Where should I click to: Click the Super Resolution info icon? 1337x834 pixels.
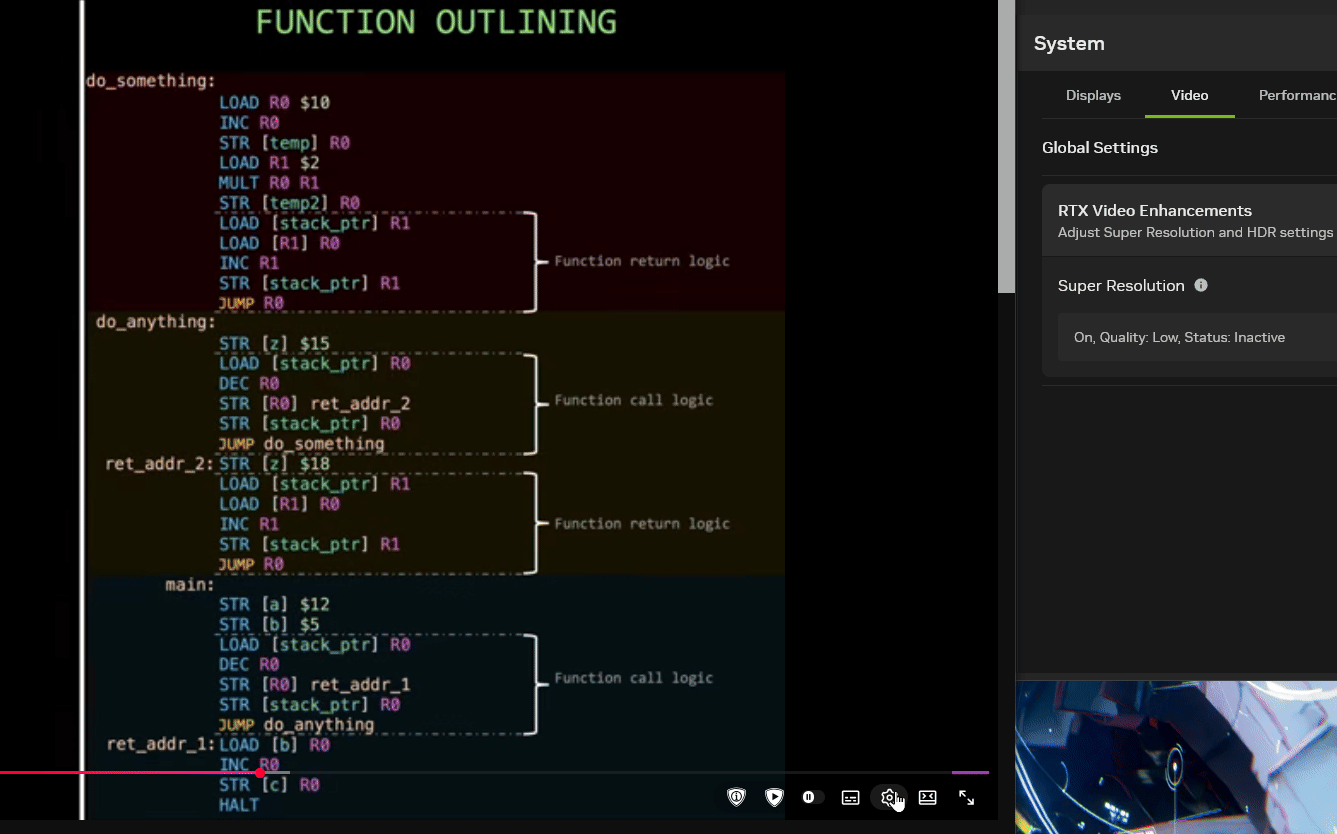[1201, 285]
